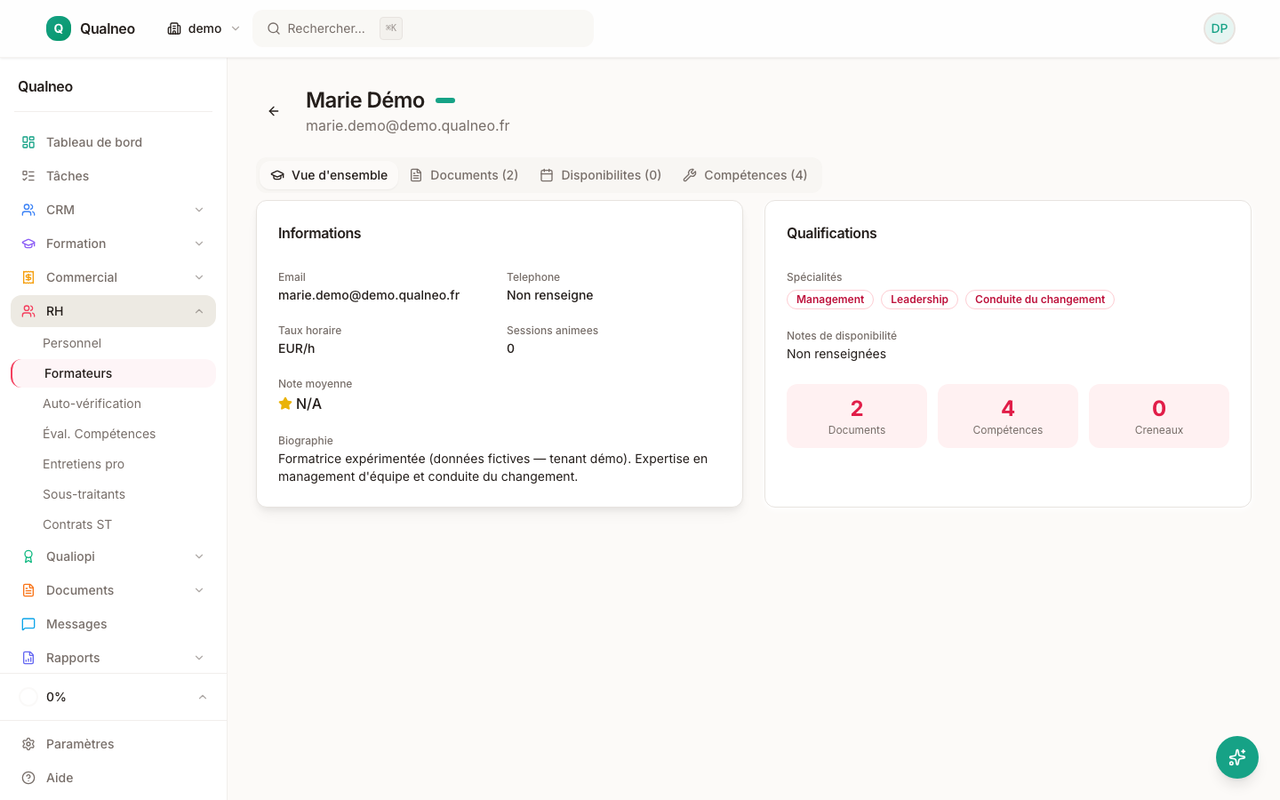Click the EUR/h hourly rate value
Viewport: 1280px width, 800px height.
pyautogui.click(x=296, y=349)
